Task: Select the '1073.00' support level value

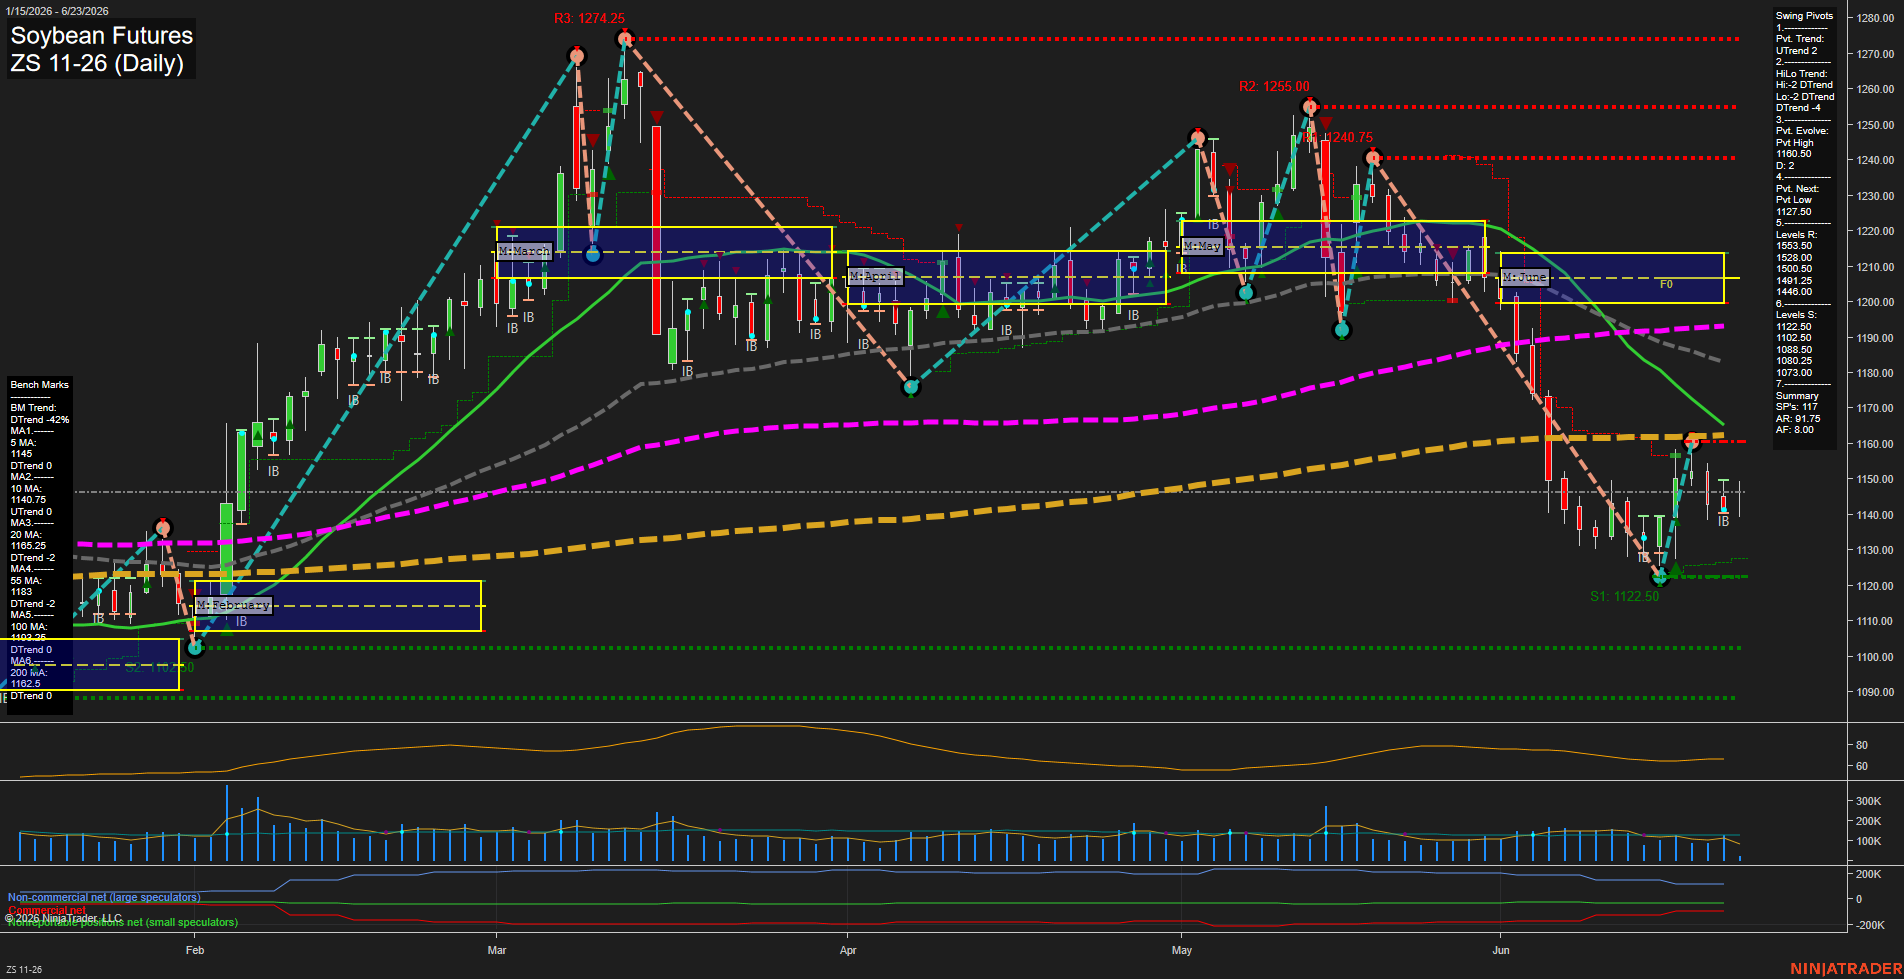Action: (1793, 373)
